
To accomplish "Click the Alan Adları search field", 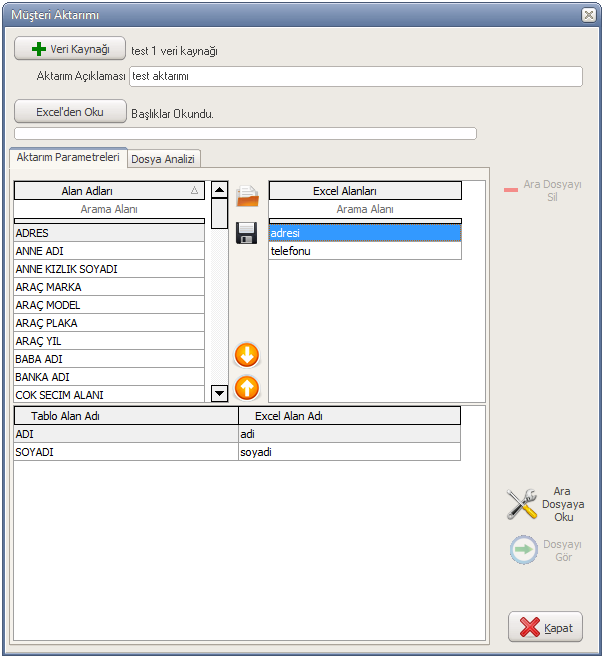I will [109, 209].
